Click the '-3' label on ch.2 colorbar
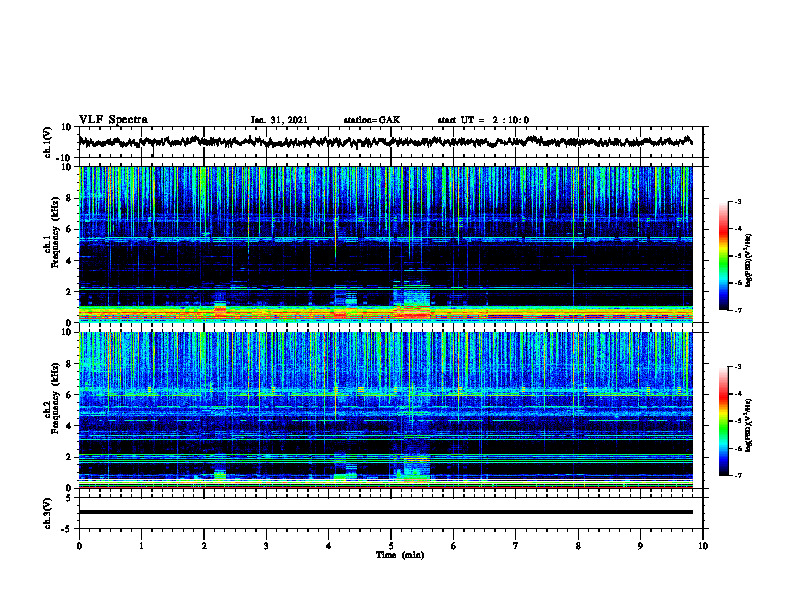Viewport: 792px width, 612px height. [737, 367]
